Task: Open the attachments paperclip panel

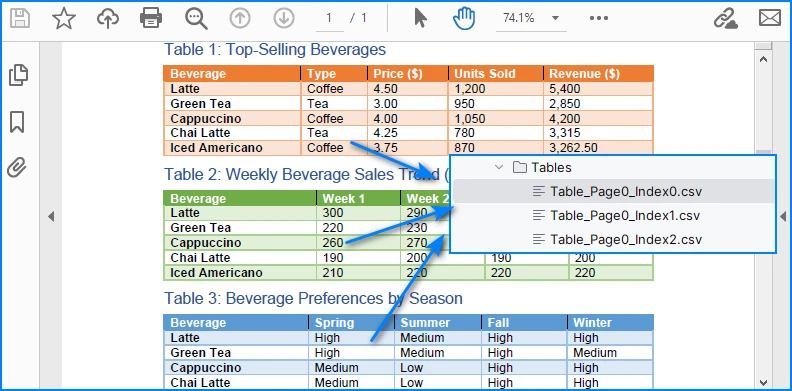Action: (17, 167)
